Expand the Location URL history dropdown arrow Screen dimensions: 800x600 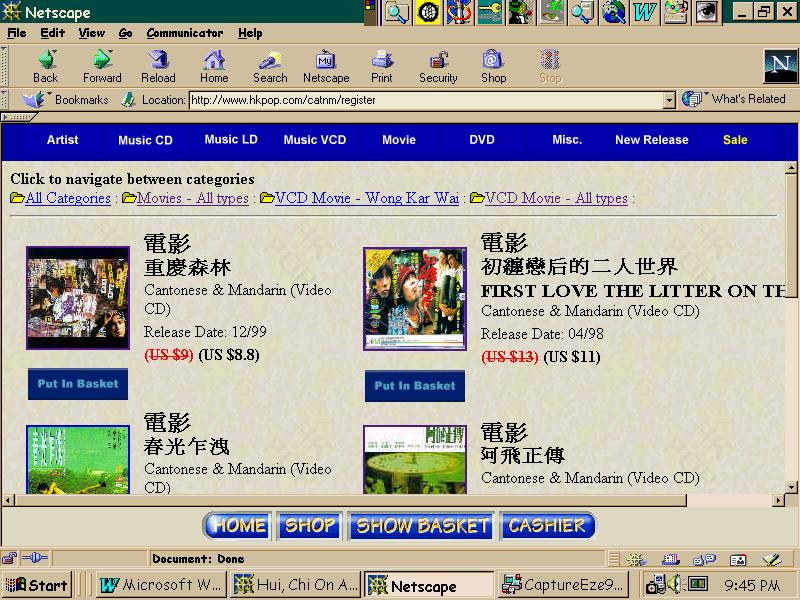(669, 100)
